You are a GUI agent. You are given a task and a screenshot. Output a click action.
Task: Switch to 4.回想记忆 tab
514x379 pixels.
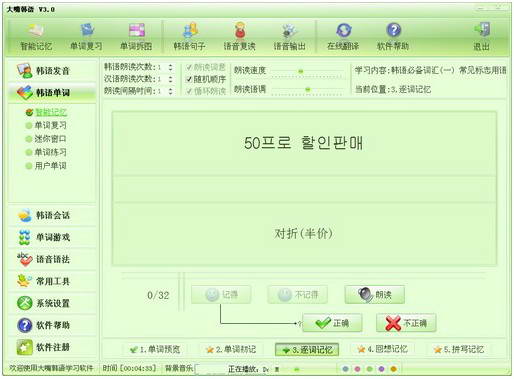coord(383,349)
